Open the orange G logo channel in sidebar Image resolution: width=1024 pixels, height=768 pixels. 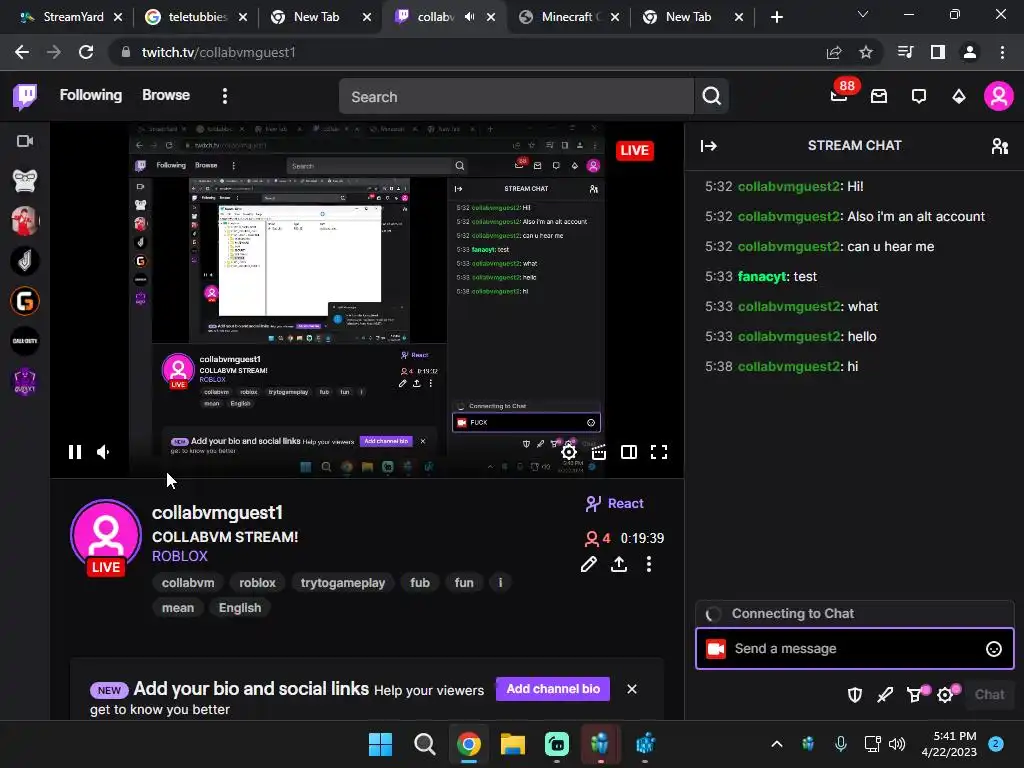25,301
